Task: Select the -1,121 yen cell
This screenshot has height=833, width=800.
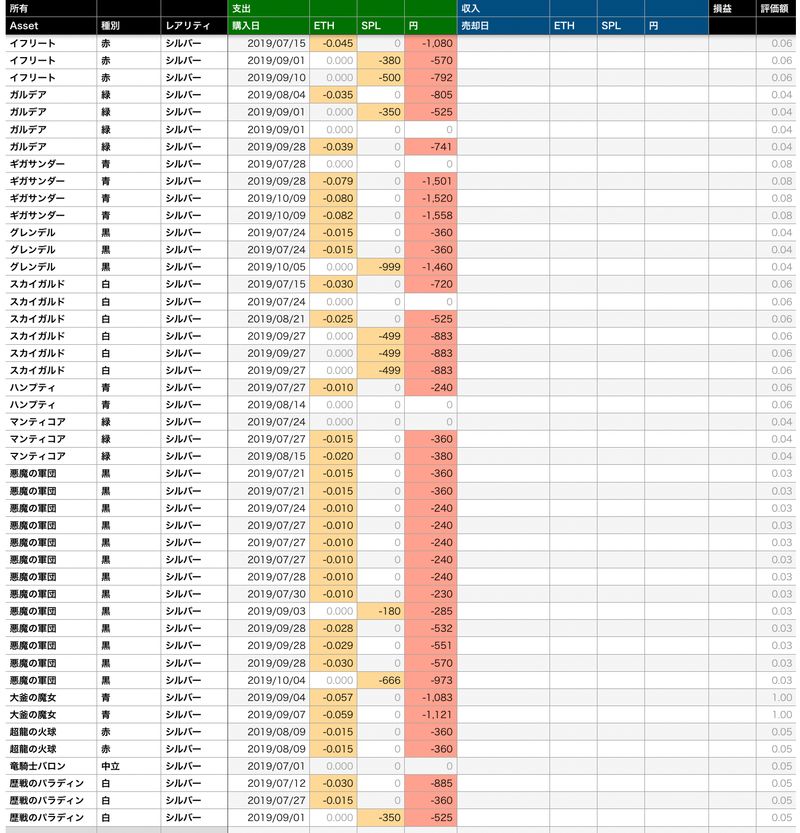Action: 430,714
